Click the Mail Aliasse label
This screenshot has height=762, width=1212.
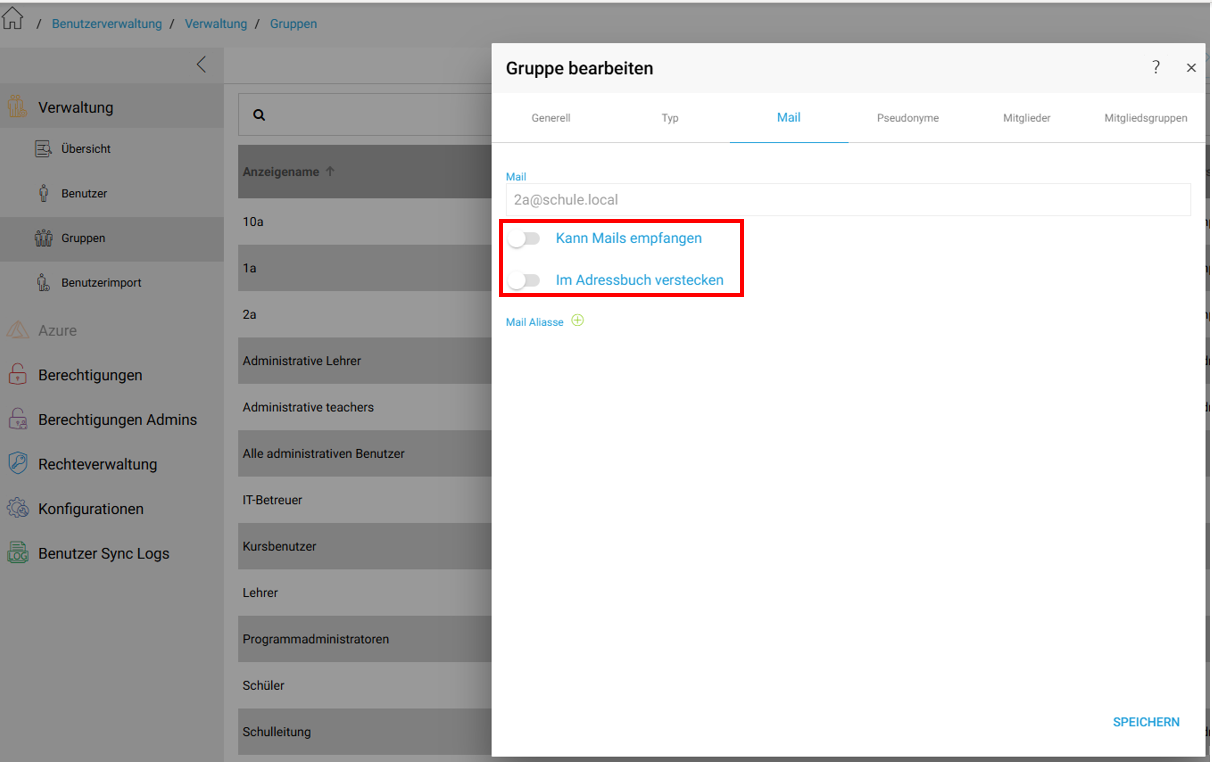coord(535,322)
